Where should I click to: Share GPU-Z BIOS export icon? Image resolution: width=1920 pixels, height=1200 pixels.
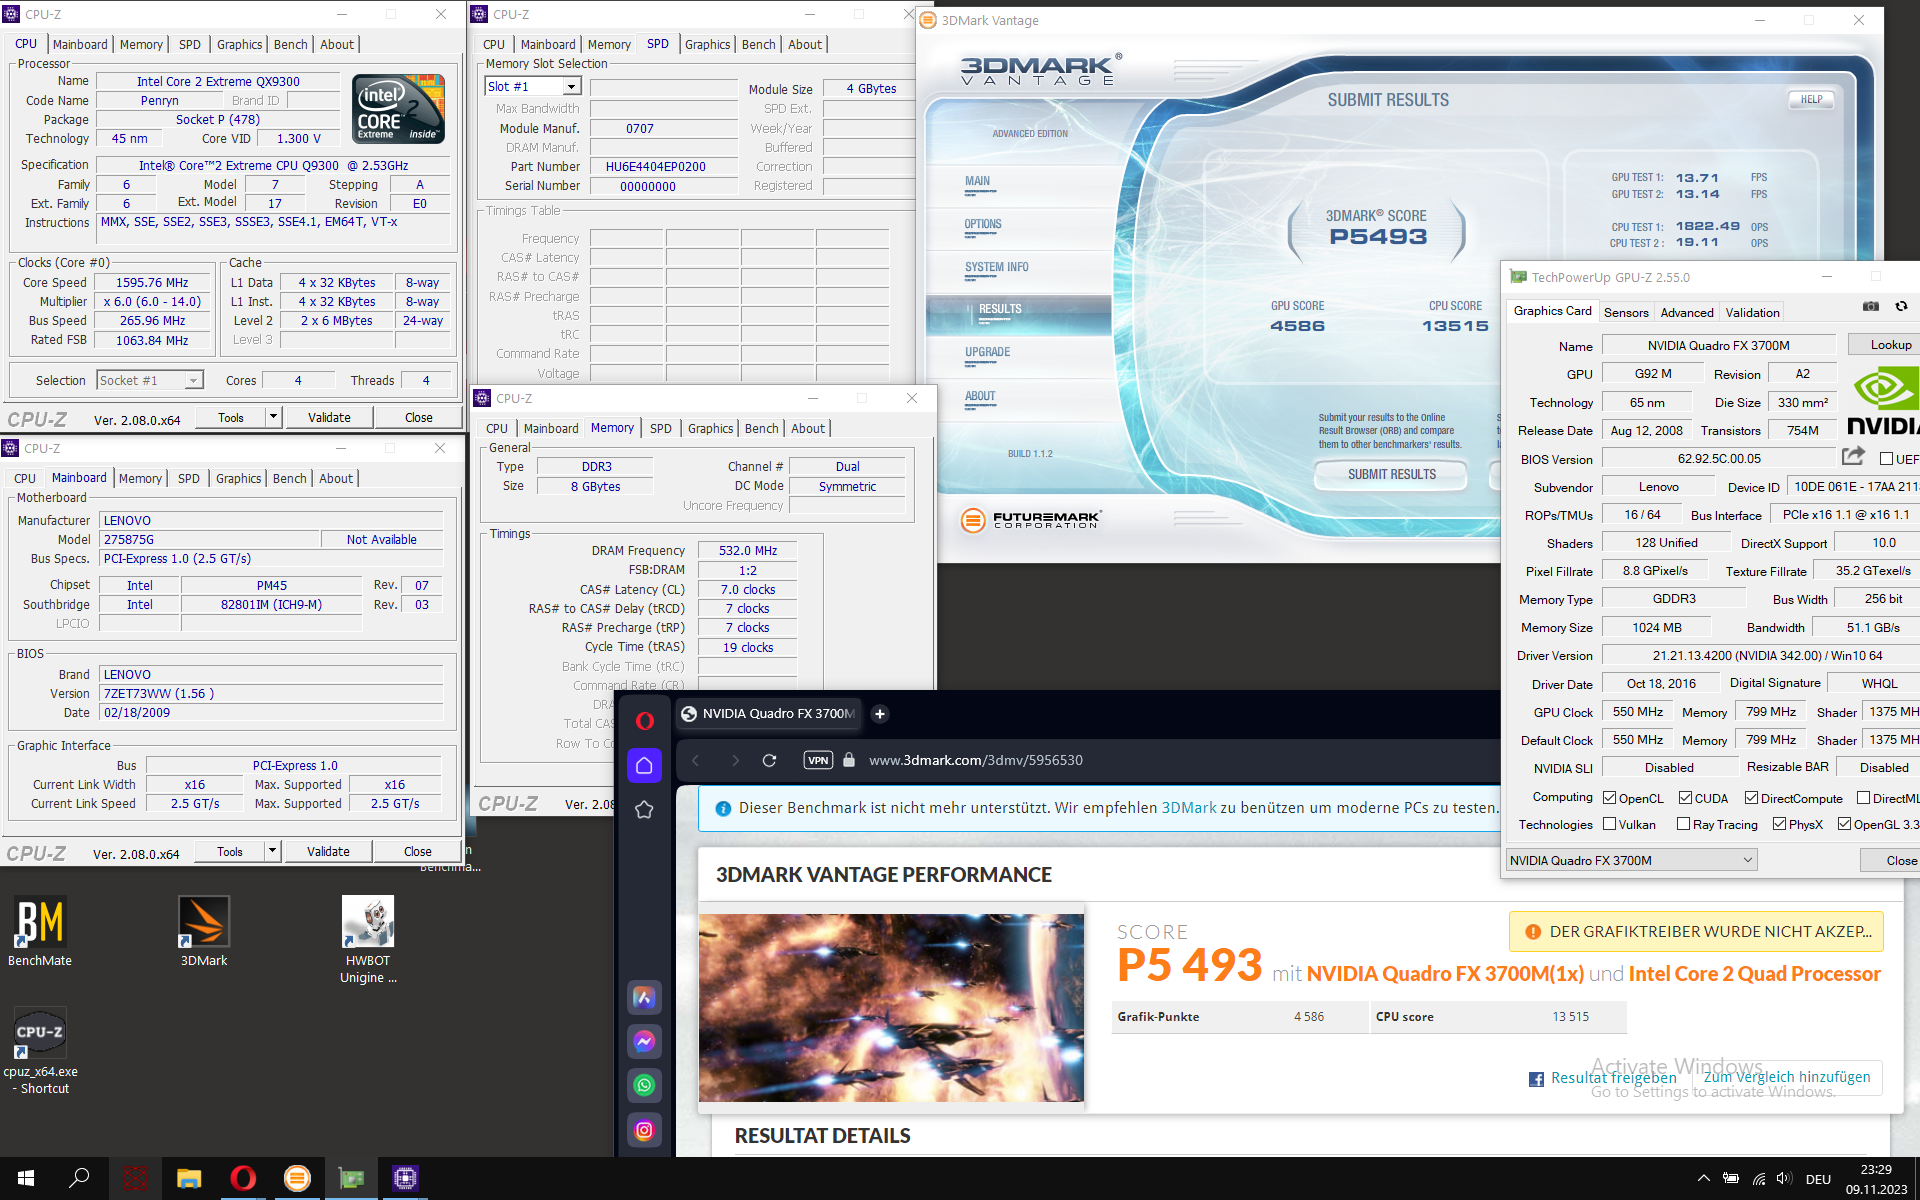1853,457
